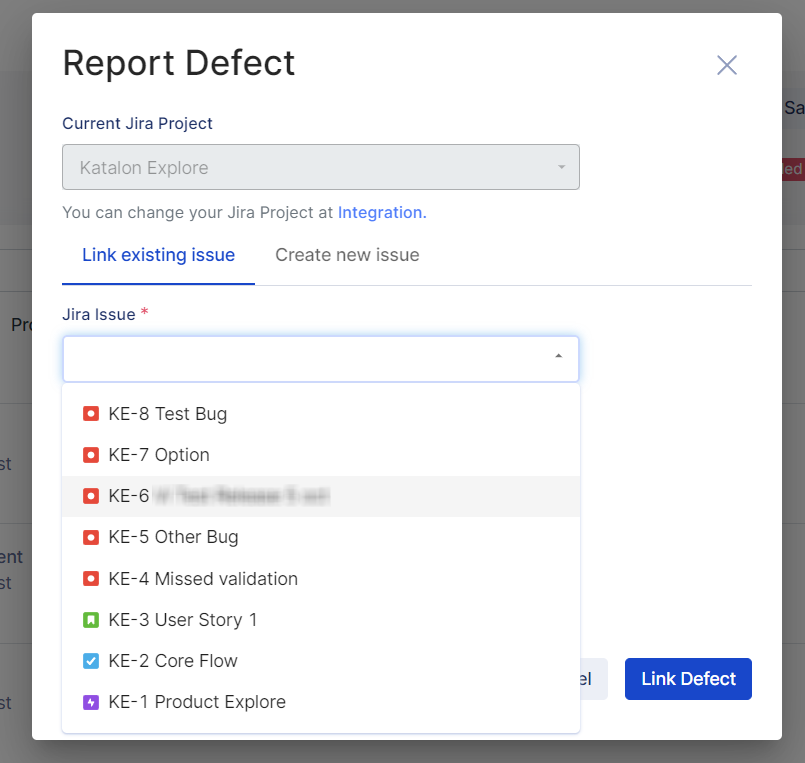Select the Link existing issue tab
The width and height of the screenshot is (805, 763).
(157, 255)
